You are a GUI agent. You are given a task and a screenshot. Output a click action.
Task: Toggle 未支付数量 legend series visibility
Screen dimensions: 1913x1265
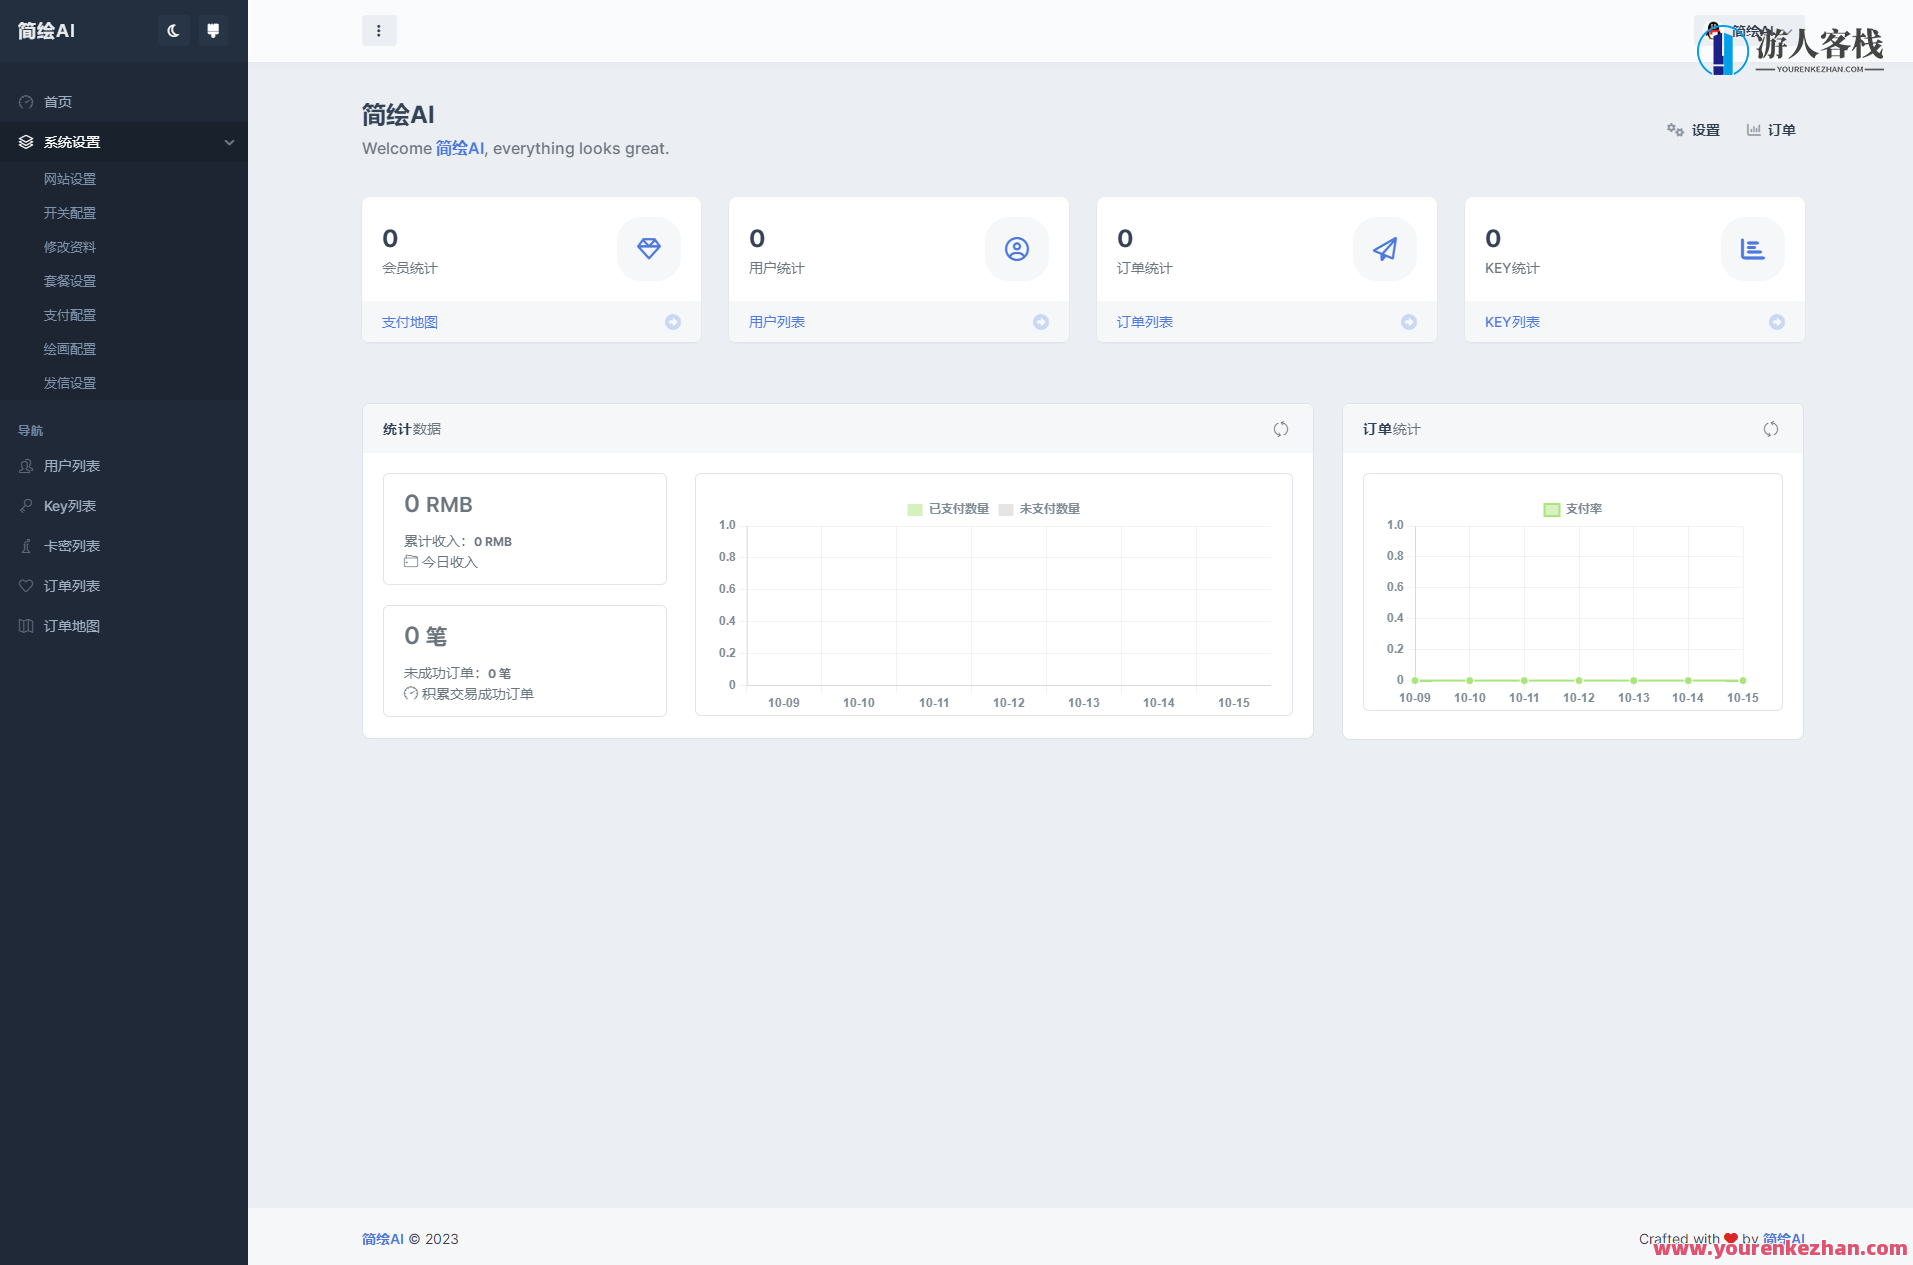(1040, 509)
